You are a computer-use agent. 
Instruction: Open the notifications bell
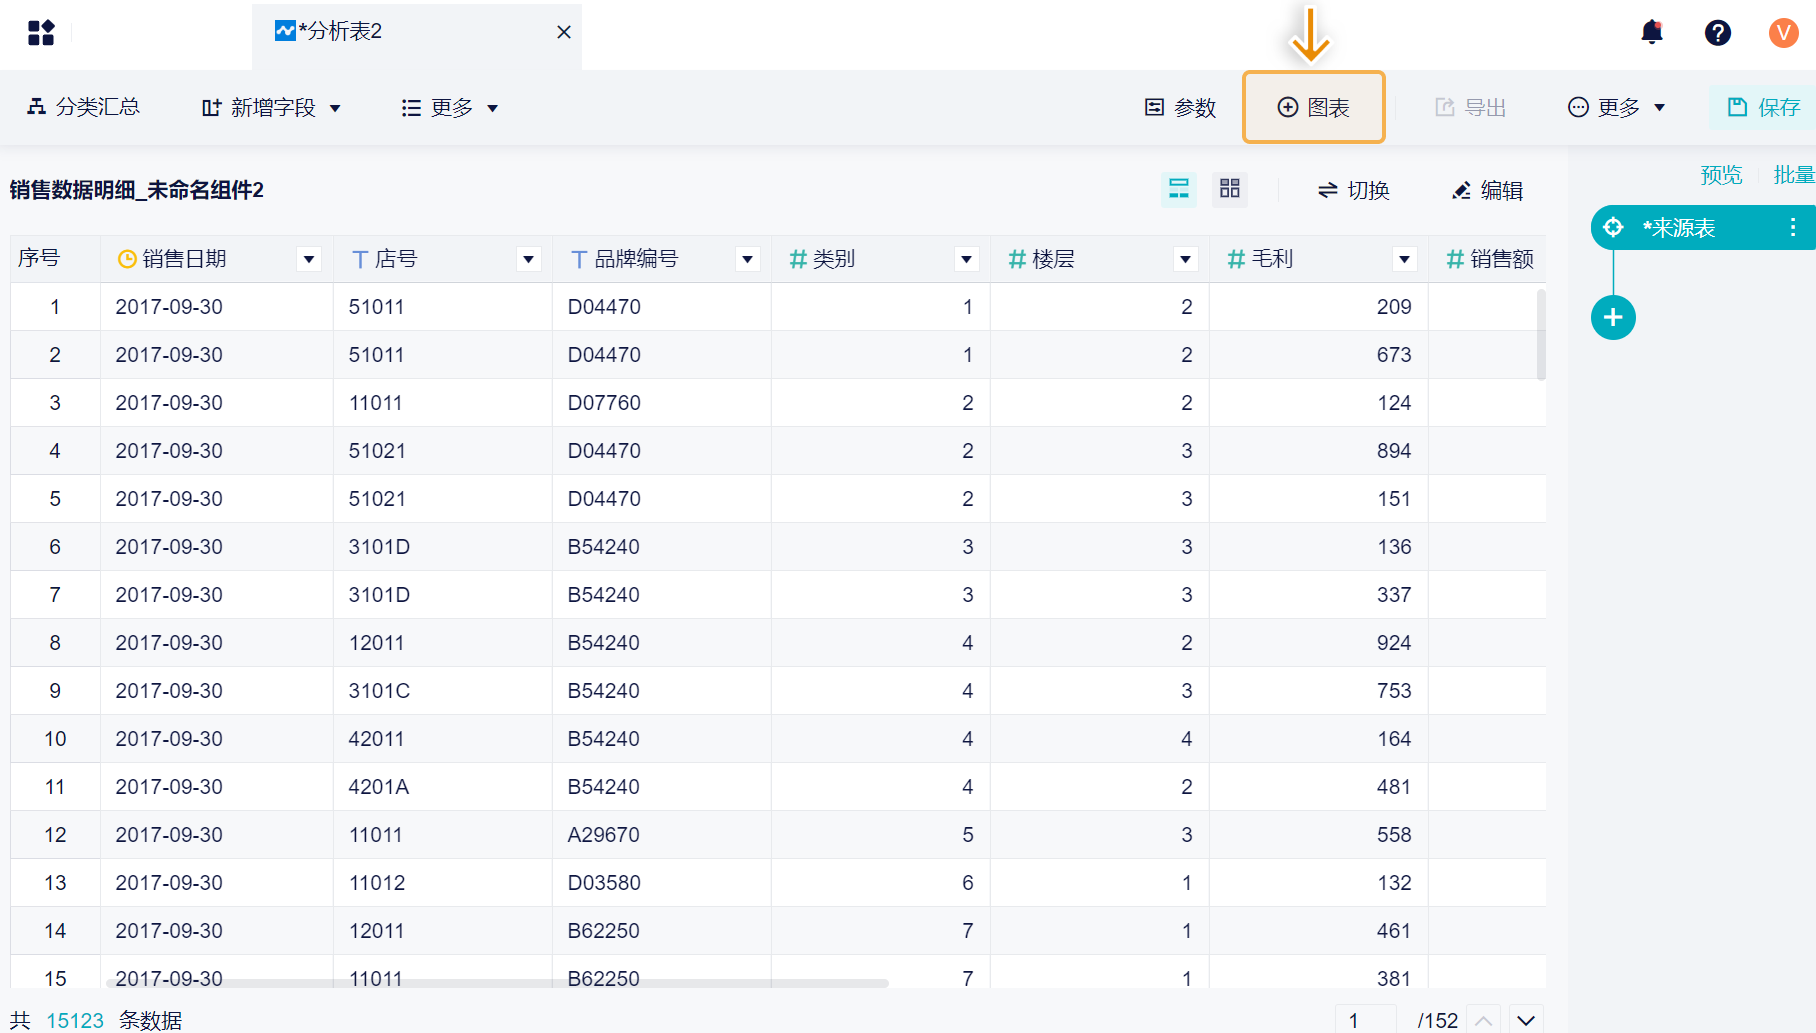(1652, 33)
